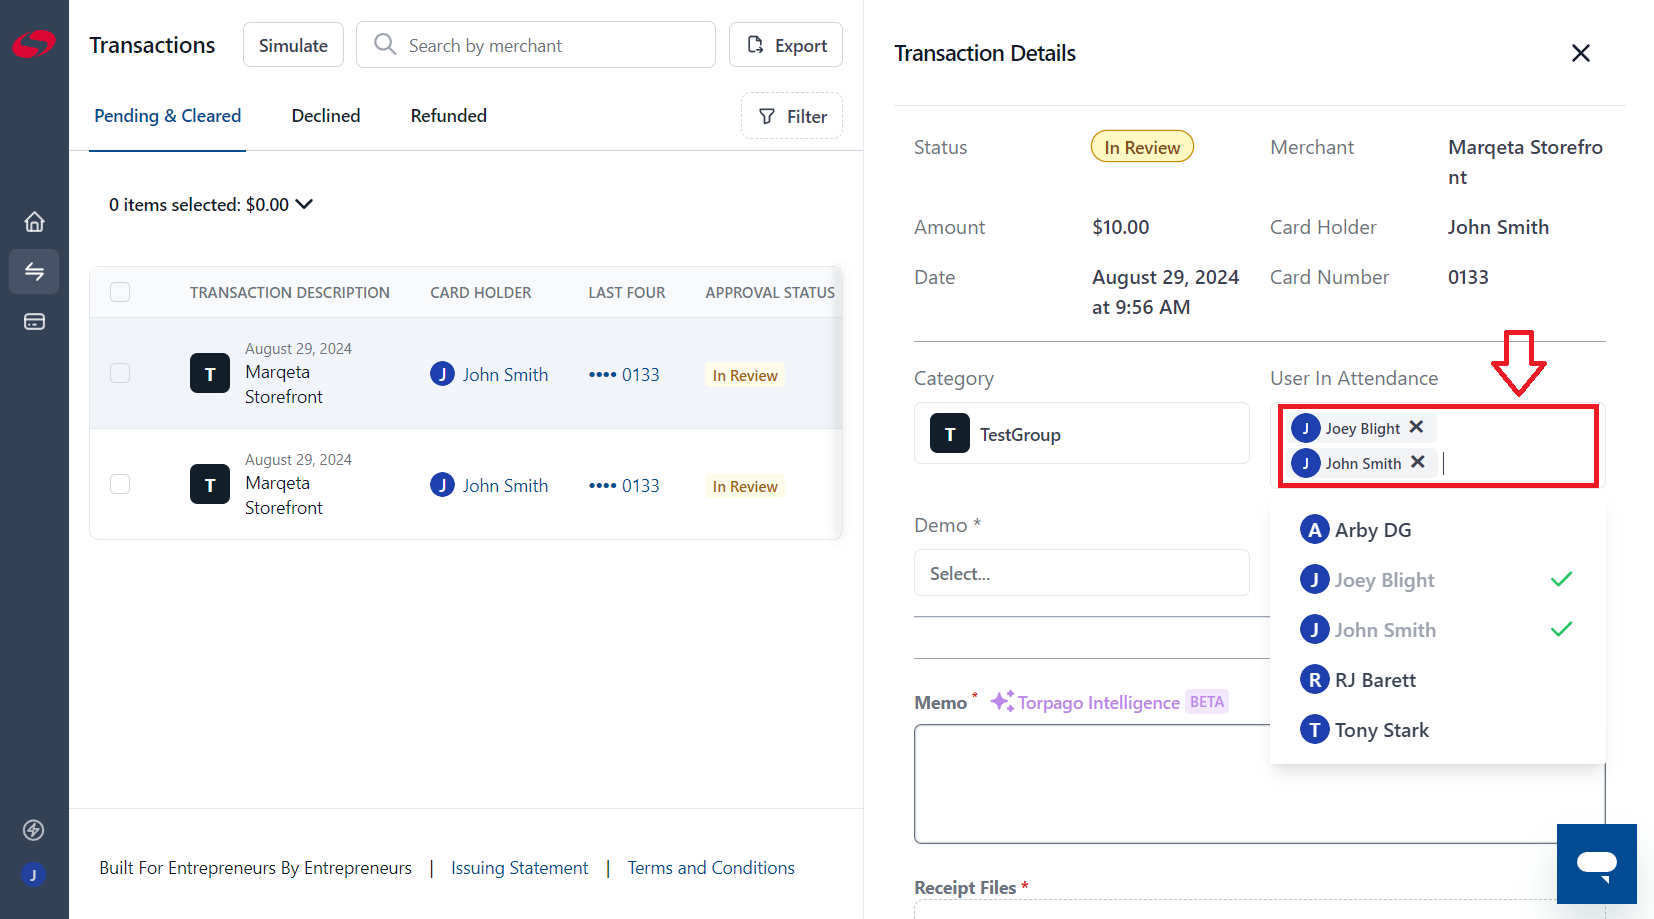Click the Torpago Intelligence sparkle icon
The height and width of the screenshot is (919, 1654).
(x=1002, y=701)
